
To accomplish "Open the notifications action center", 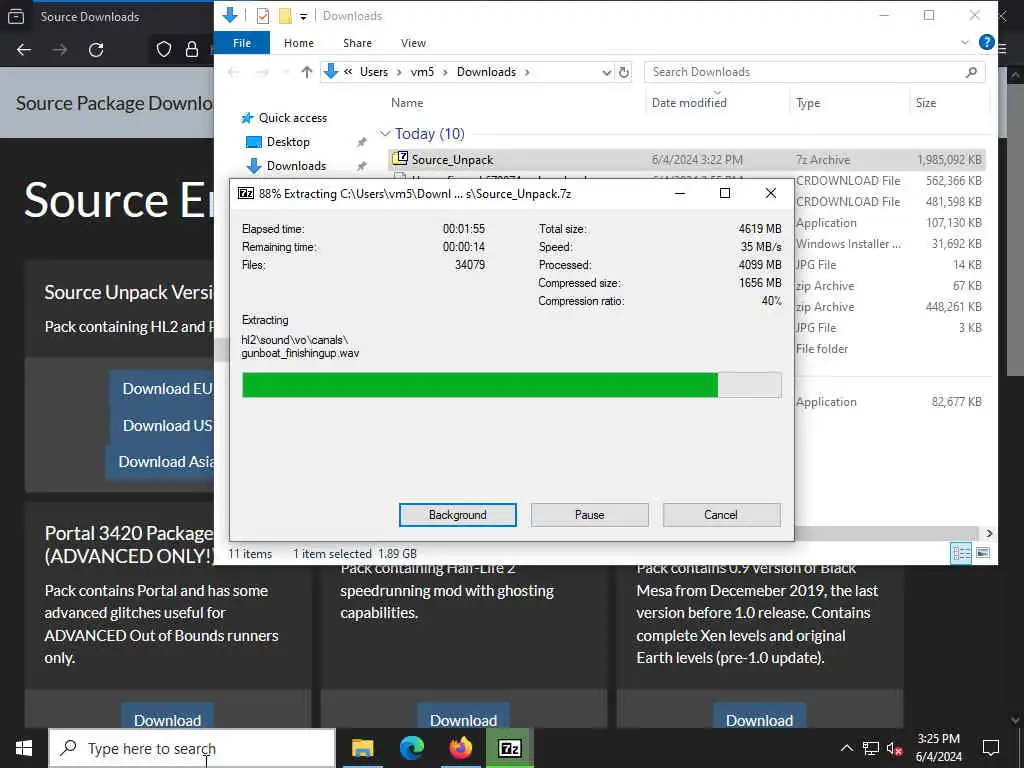I will (991, 748).
